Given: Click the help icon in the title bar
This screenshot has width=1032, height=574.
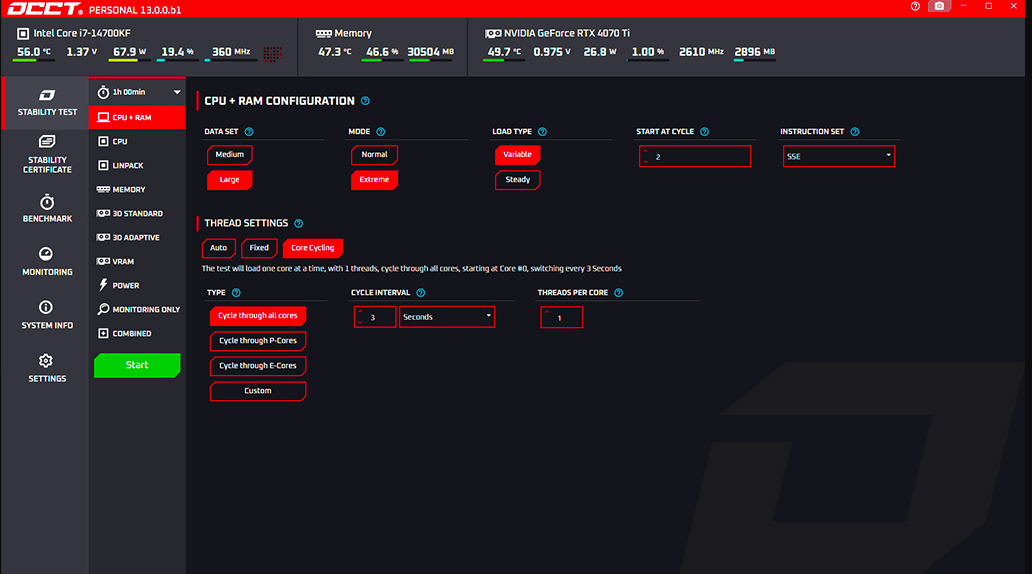Looking at the screenshot, I should click(x=915, y=6).
